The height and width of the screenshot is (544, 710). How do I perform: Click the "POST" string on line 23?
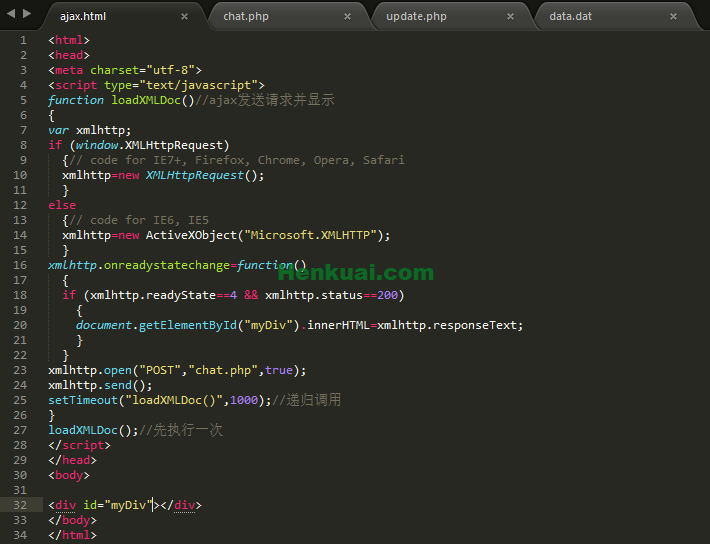tap(160, 370)
